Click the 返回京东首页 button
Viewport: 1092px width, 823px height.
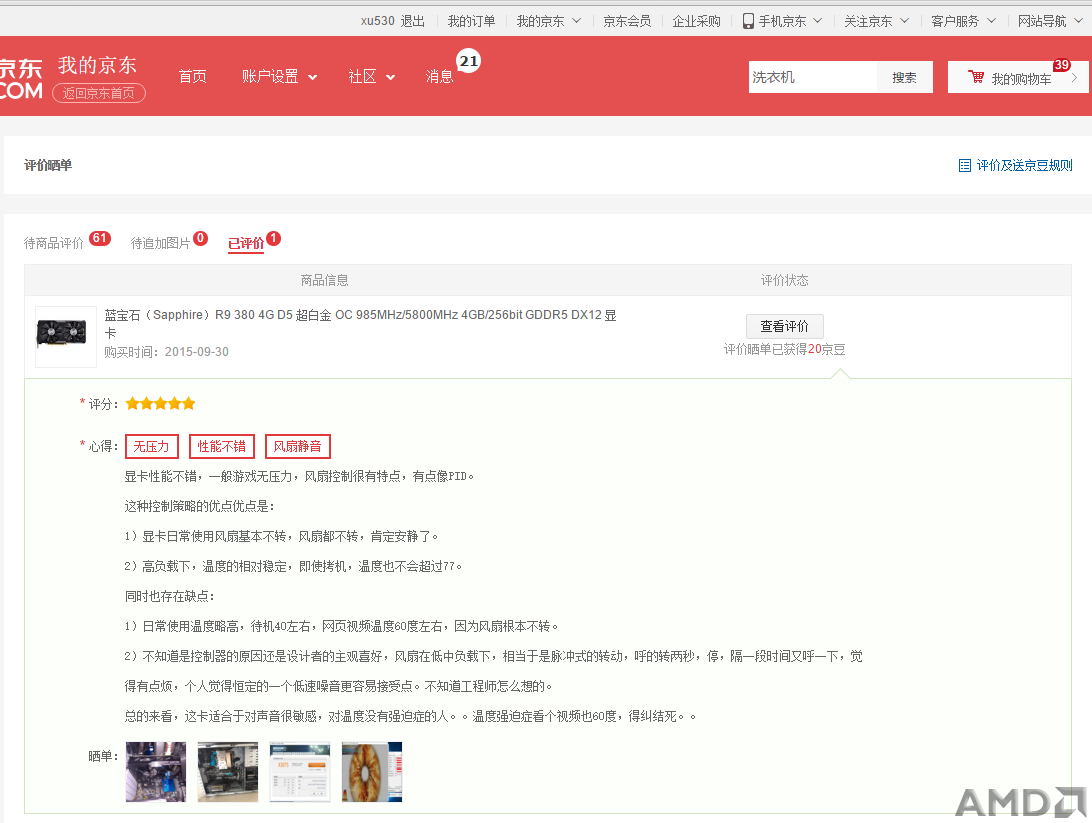tap(99, 93)
